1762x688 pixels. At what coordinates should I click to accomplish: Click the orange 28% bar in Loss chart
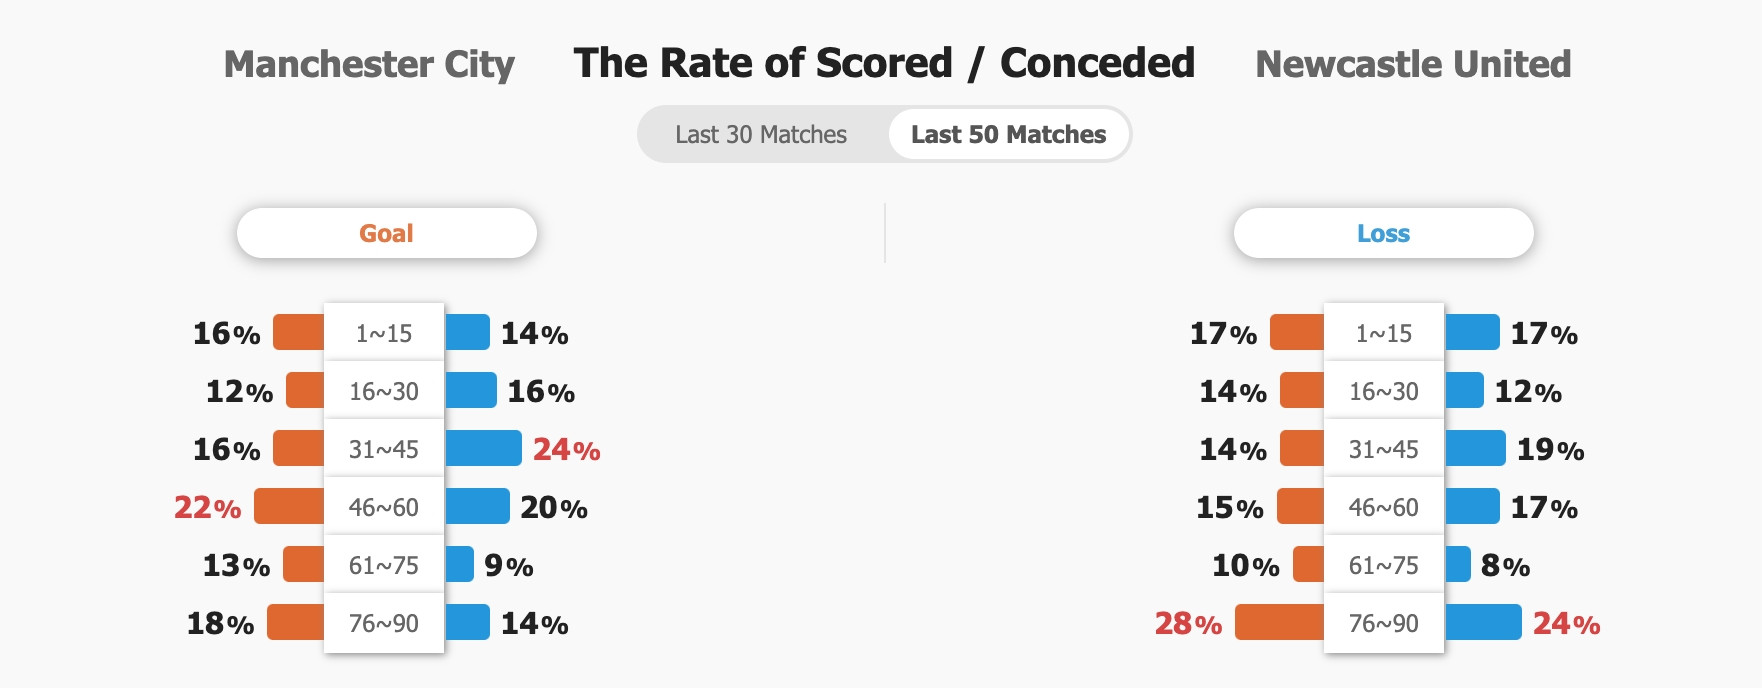point(1279,622)
